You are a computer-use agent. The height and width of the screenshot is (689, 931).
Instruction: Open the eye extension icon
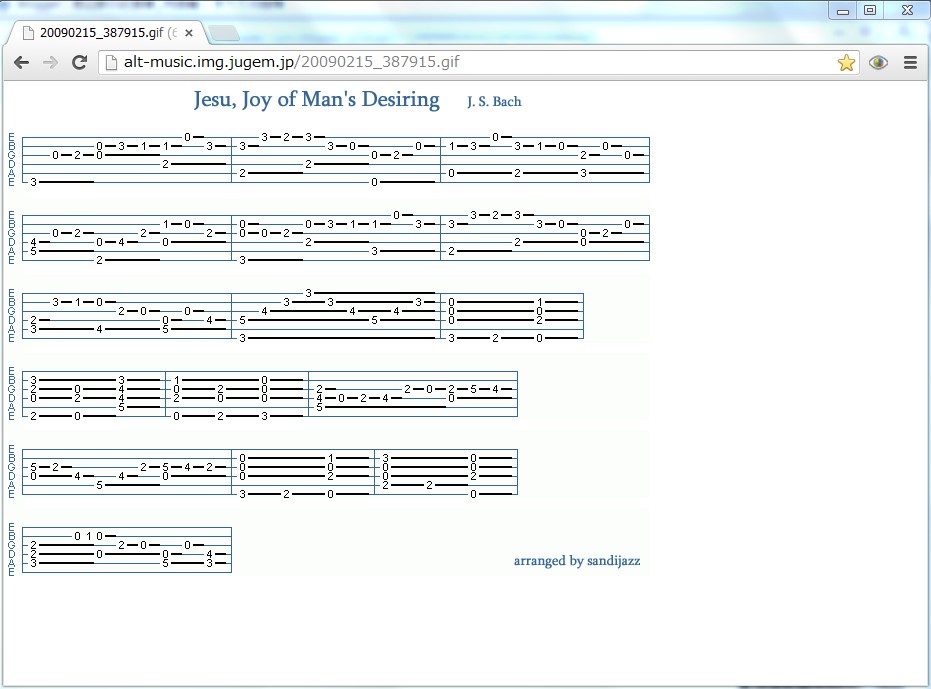tap(878, 62)
